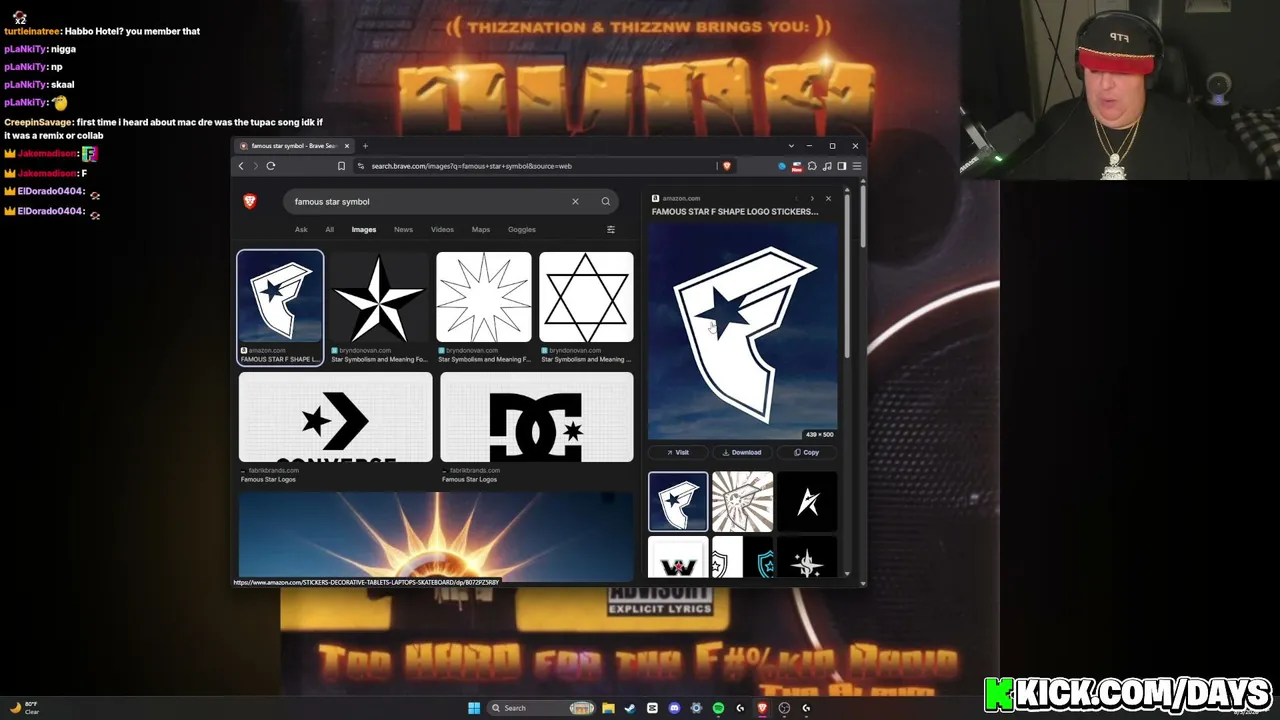1280x720 pixels.
Task: Open Spotify from the taskbar
Action: [718, 708]
